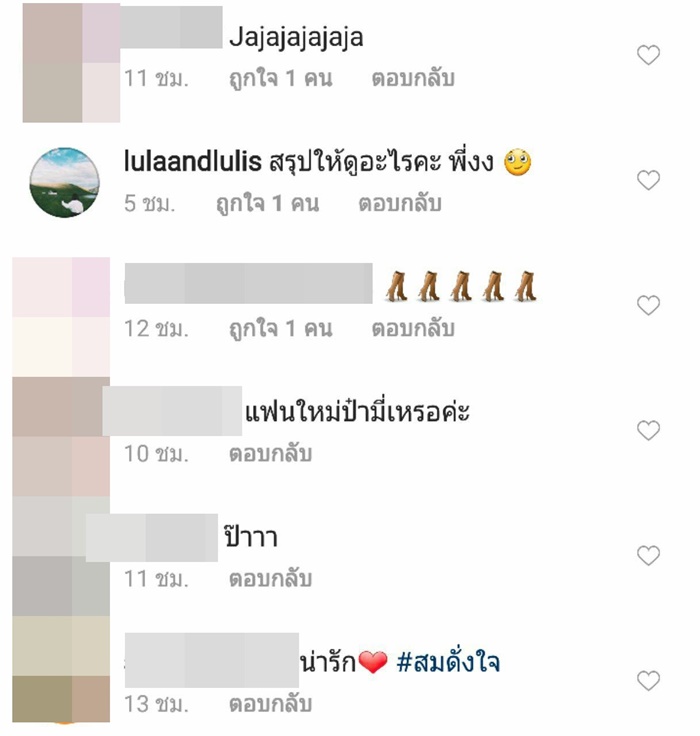Reply to the แฟนใหม่ป๋ามี่ comment
Viewport: 700px width, 736px height.
(x=270, y=454)
